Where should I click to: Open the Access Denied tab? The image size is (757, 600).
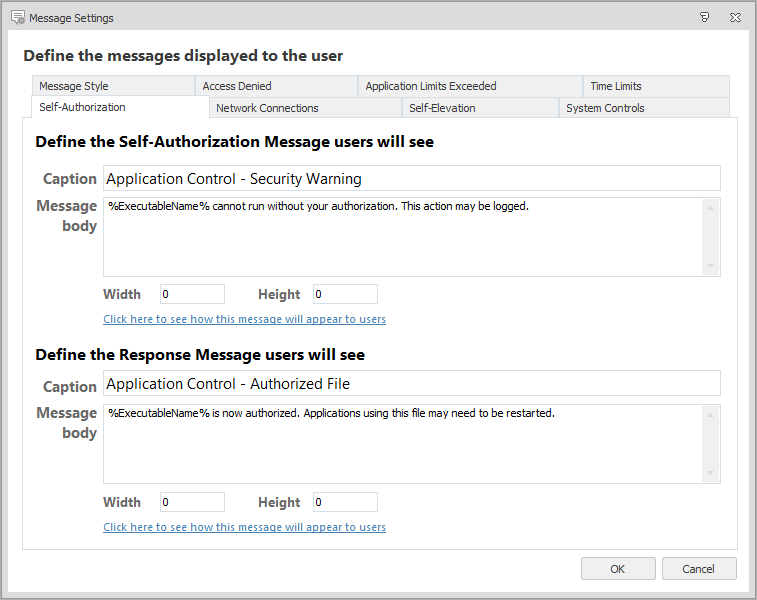coord(237,86)
